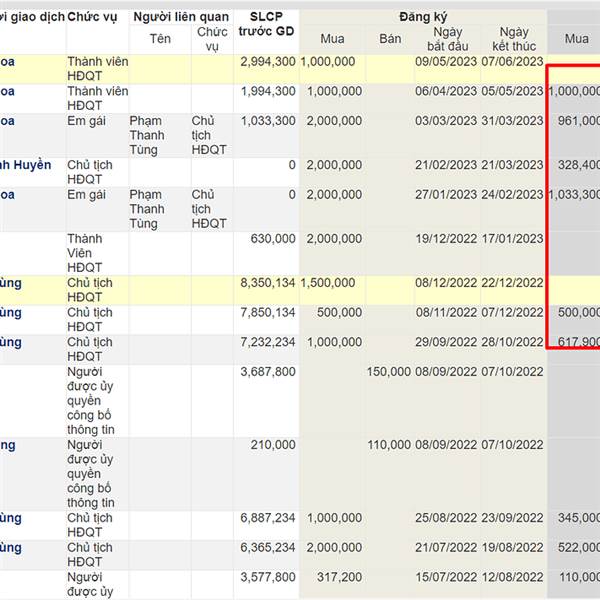Select end date 24/02/2023

[512, 194]
